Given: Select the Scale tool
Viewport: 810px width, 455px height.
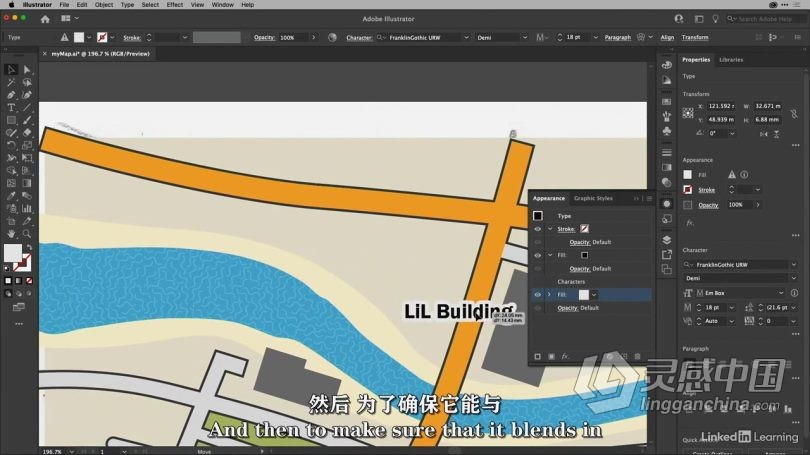Looking at the screenshot, I should click(x=27, y=146).
